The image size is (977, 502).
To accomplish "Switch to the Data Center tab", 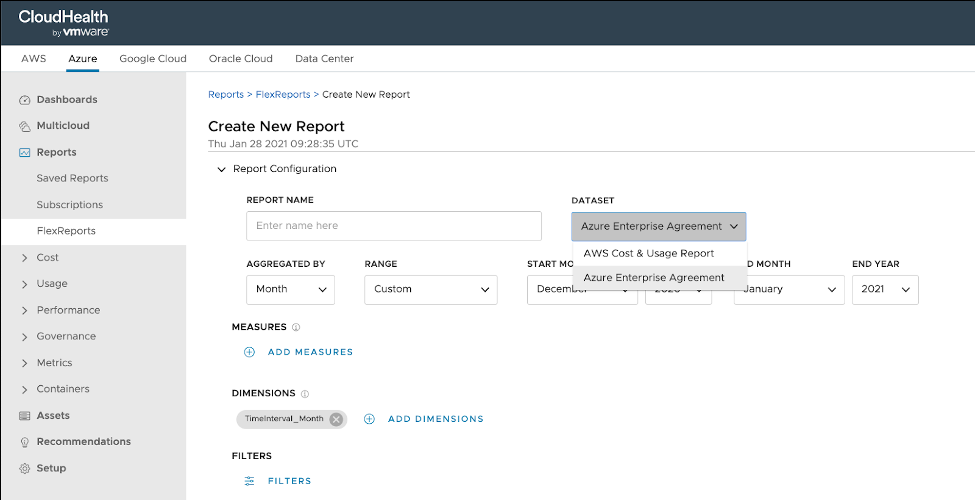I will point(324,59).
